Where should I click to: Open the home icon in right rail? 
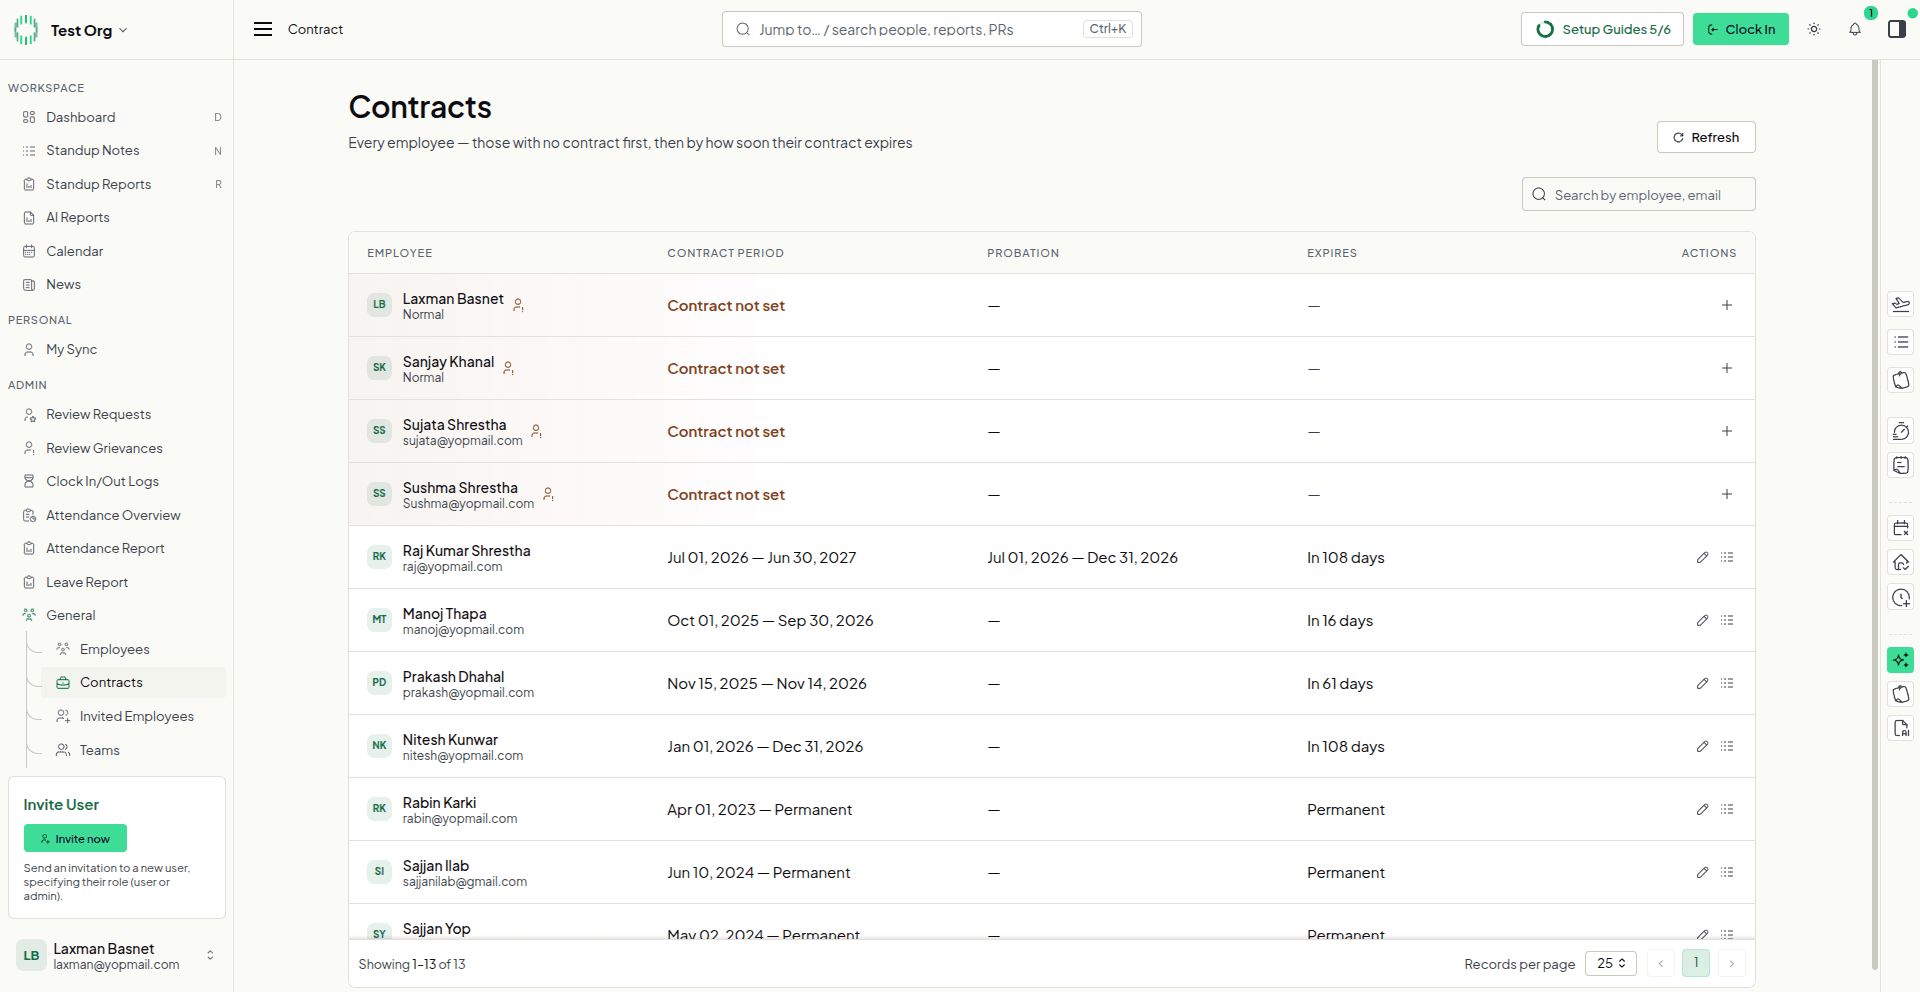[x=1901, y=563]
